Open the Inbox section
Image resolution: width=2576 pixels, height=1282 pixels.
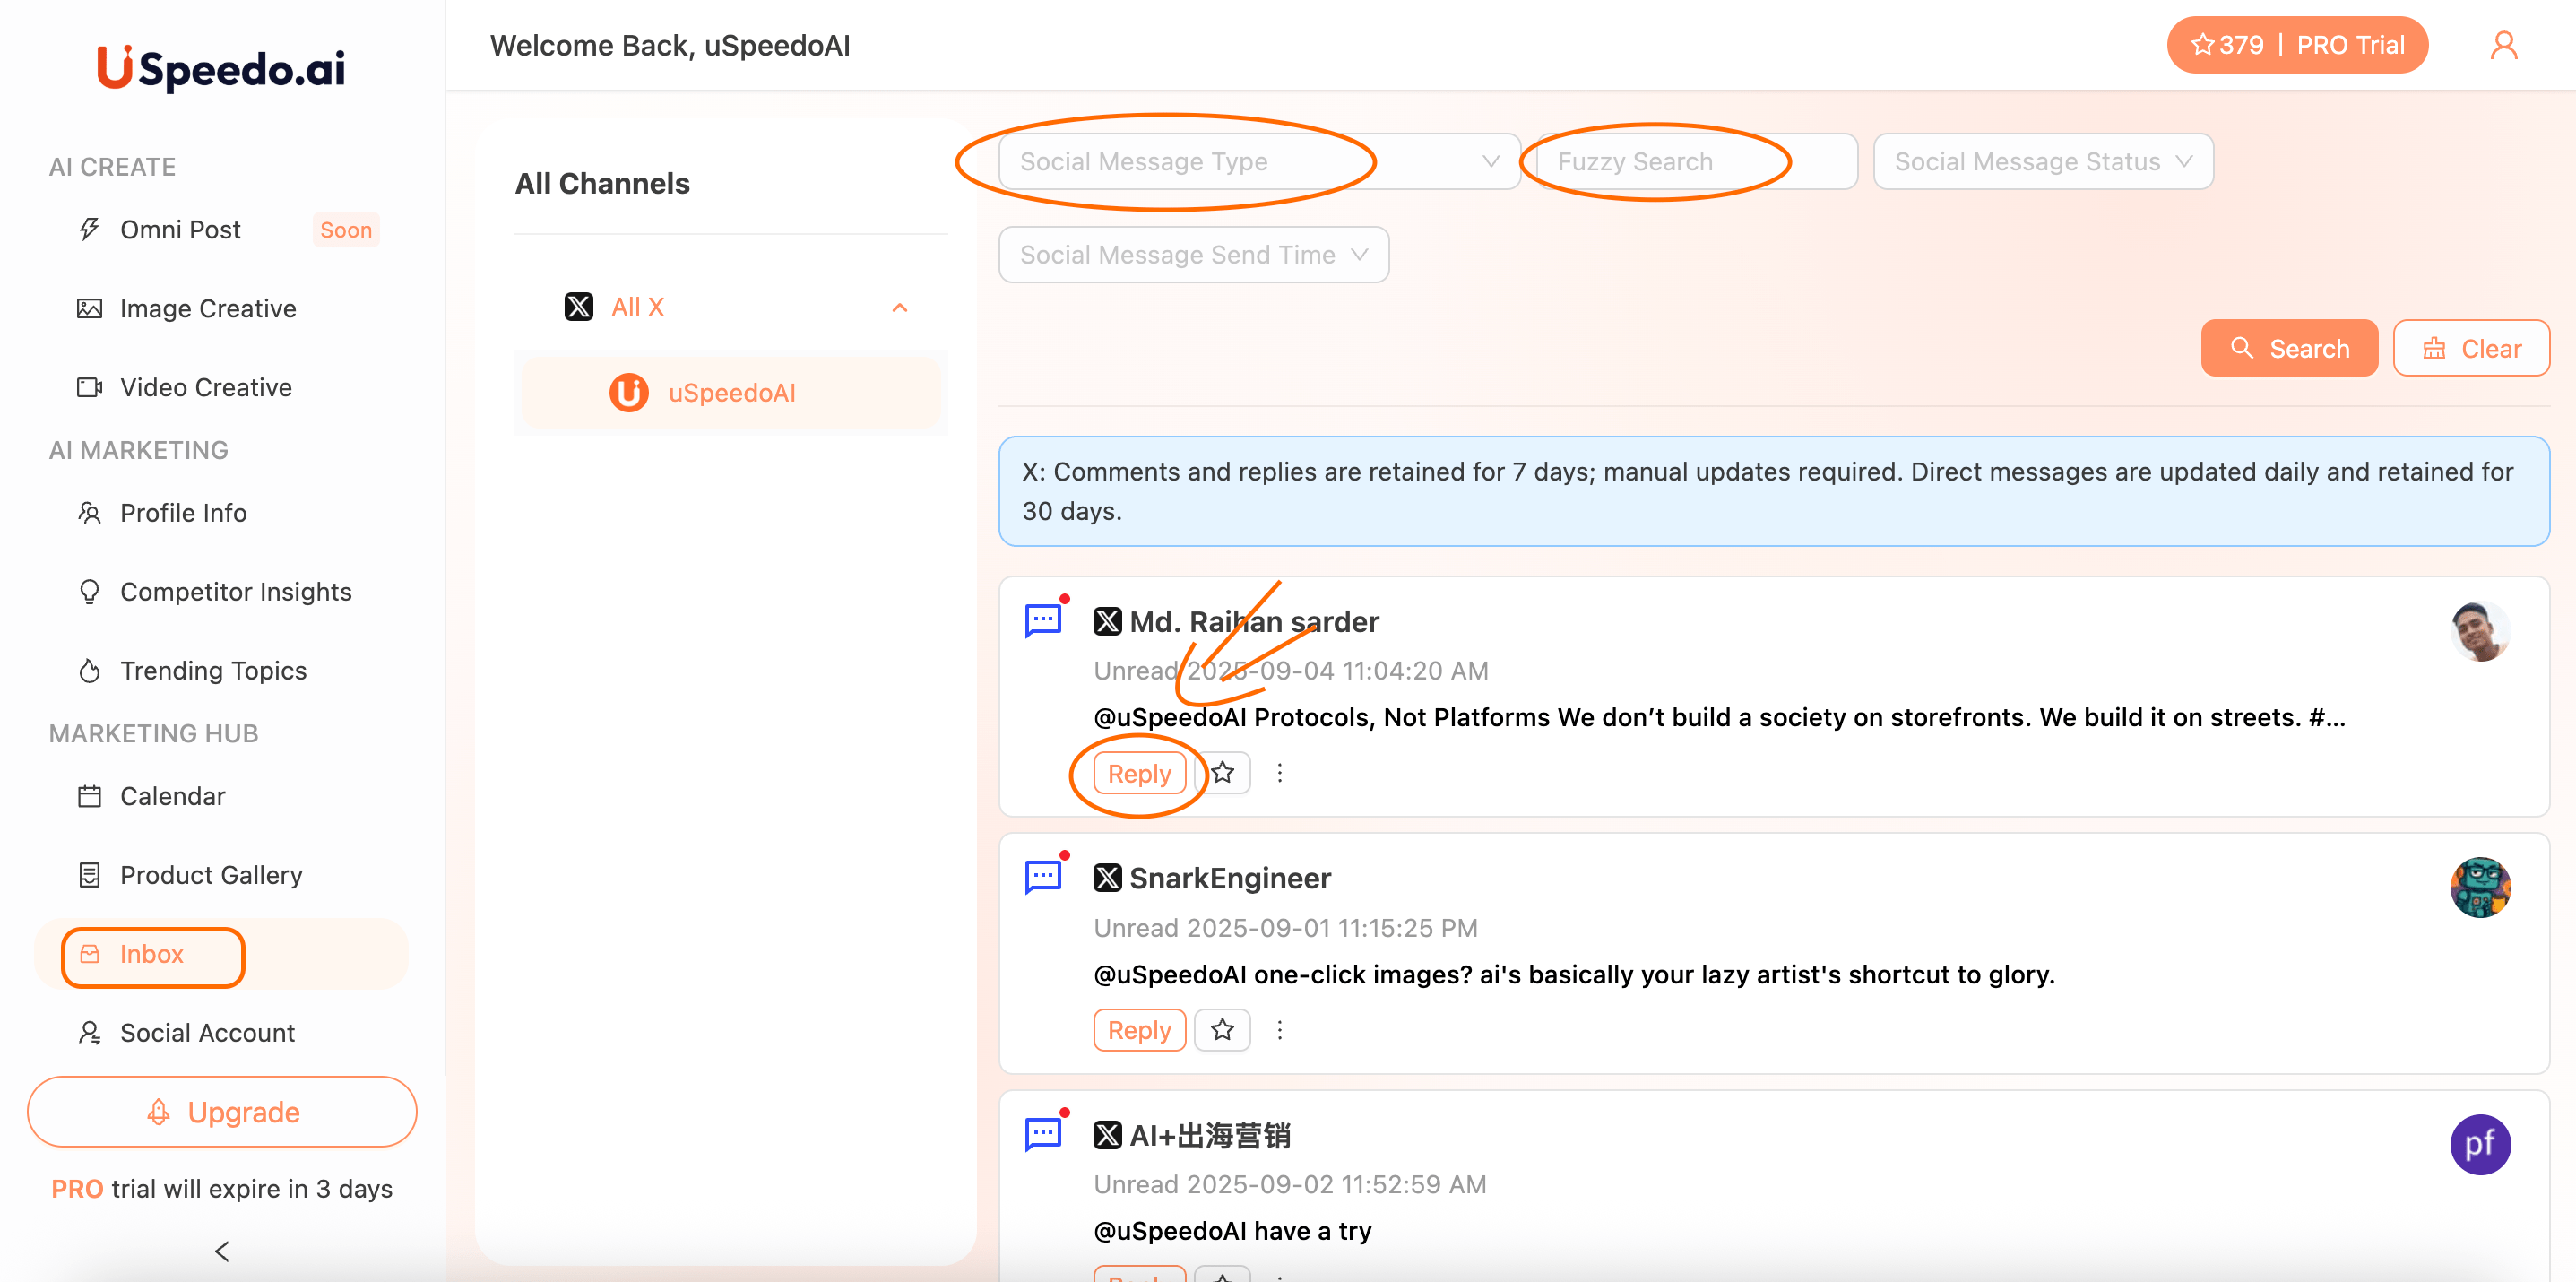click(x=152, y=955)
